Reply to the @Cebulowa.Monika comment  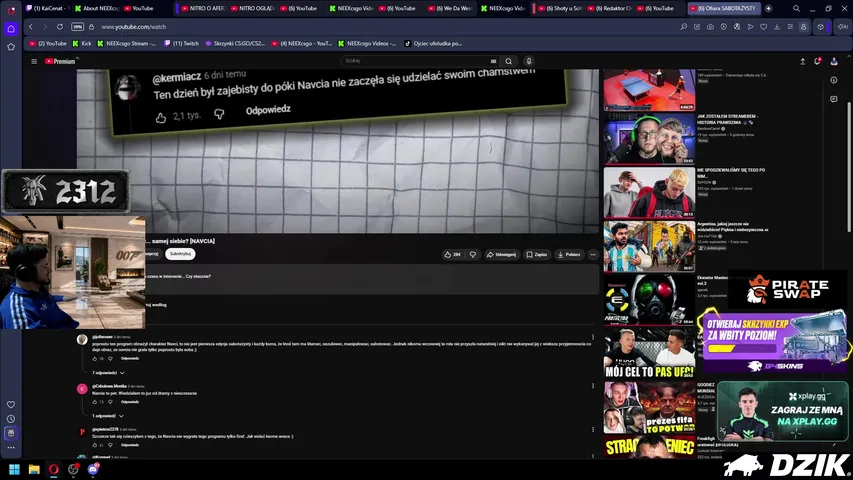coord(129,402)
